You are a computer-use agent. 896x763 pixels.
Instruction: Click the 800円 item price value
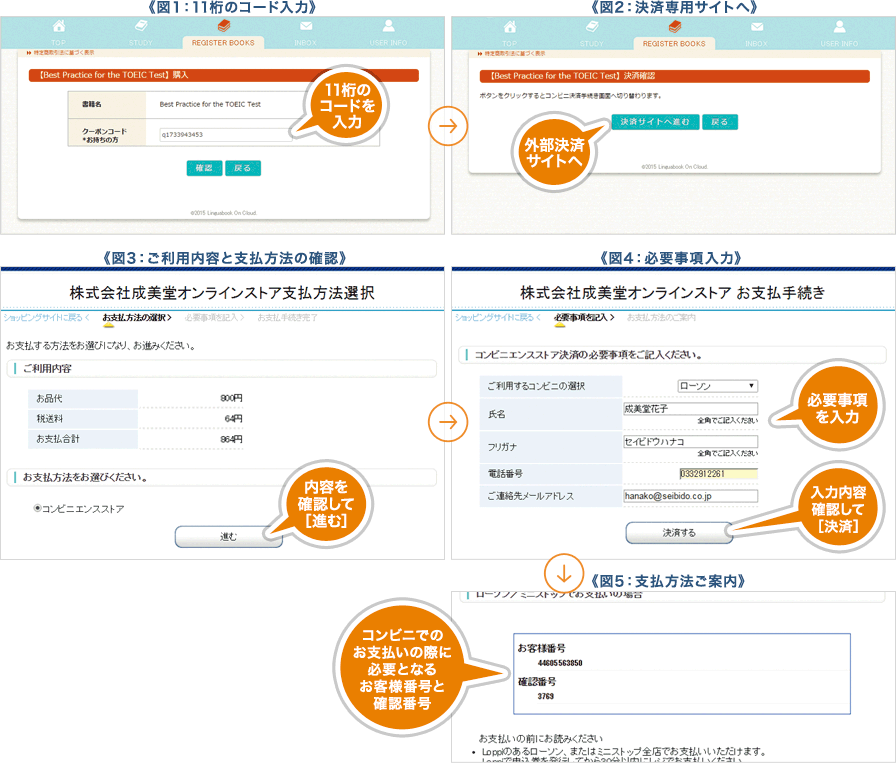point(231,398)
